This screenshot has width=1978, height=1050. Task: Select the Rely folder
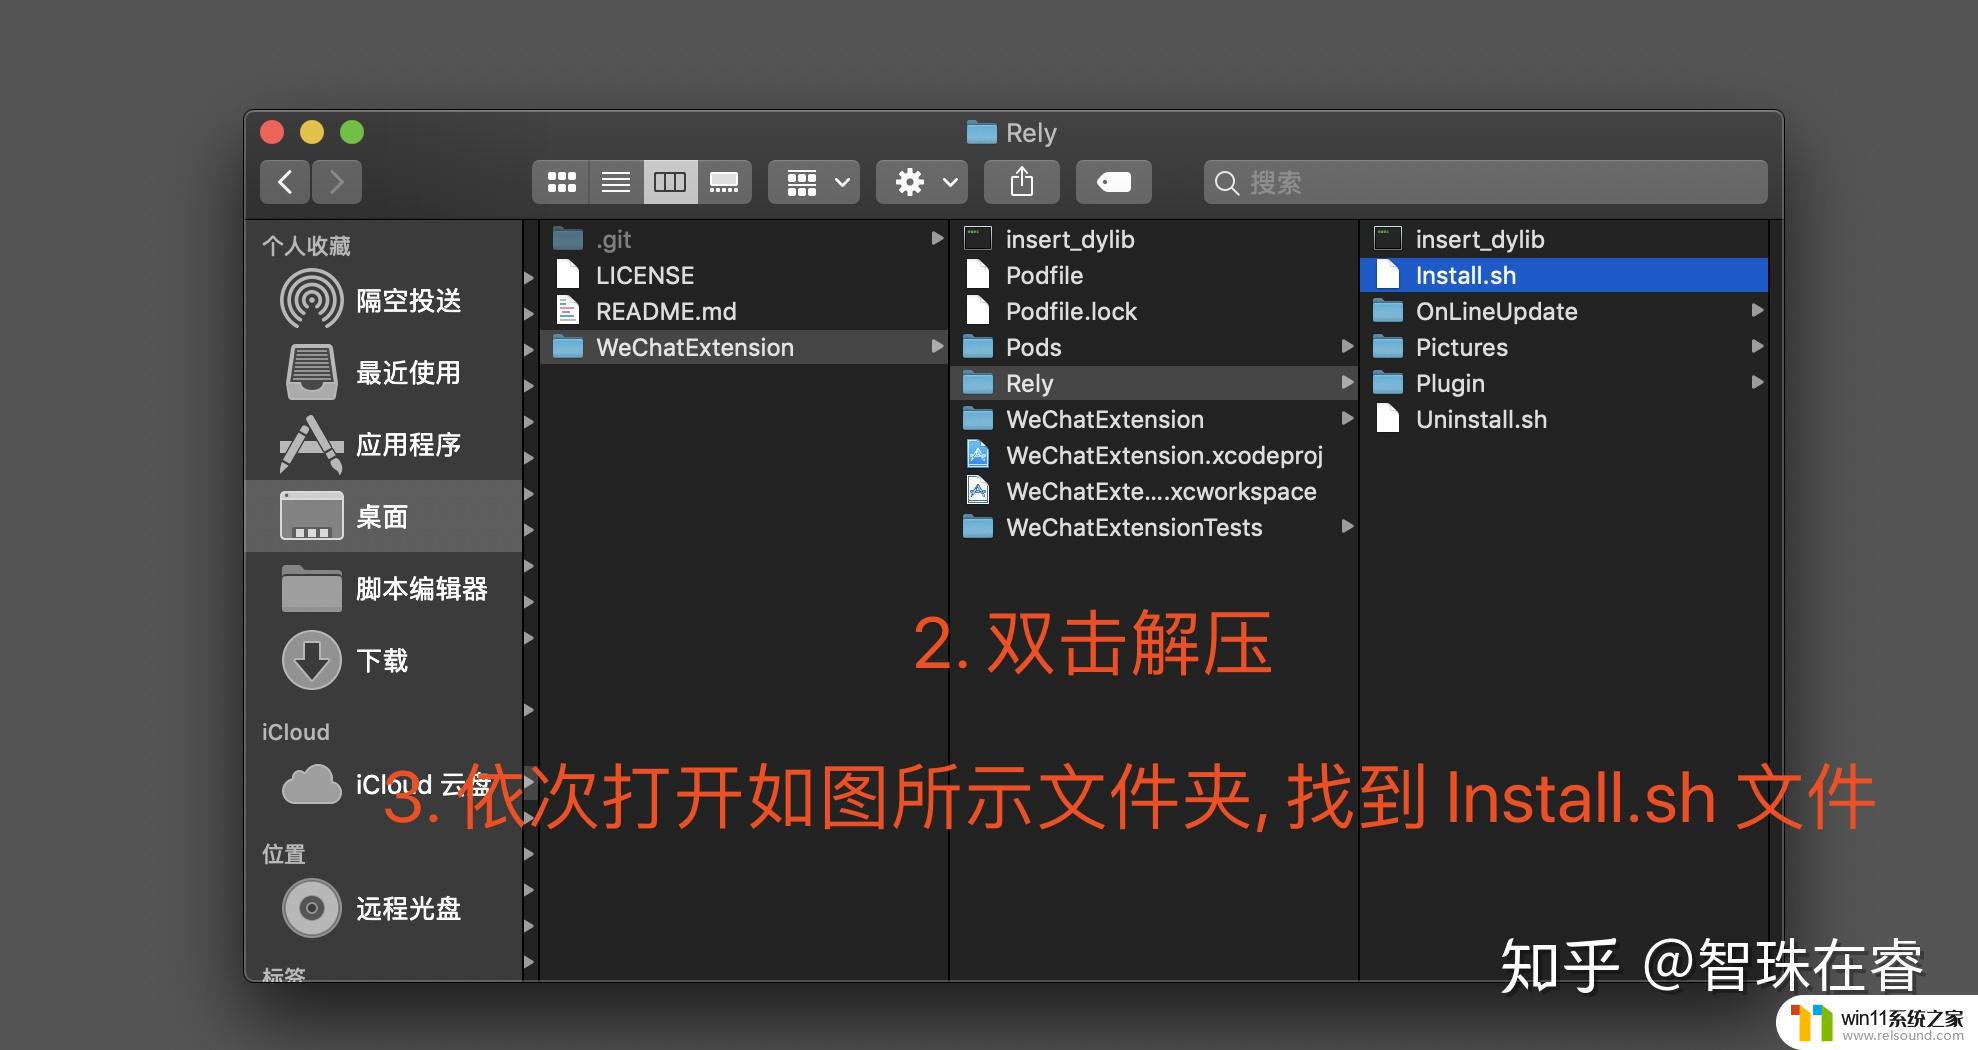pyautogui.click(x=1154, y=383)
